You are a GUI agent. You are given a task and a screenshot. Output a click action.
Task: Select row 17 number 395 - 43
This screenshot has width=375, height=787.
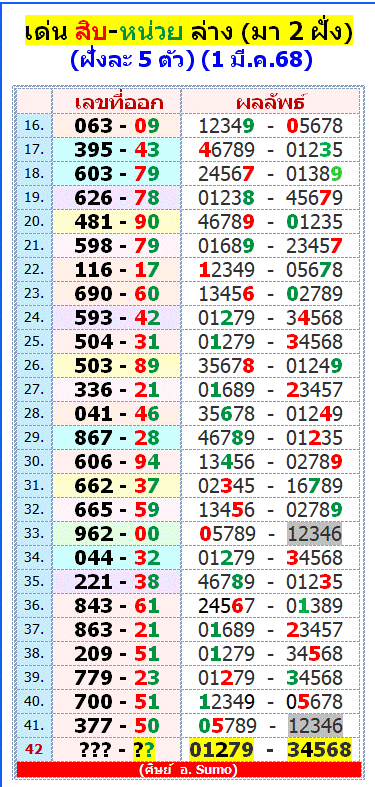coord(116,150)
